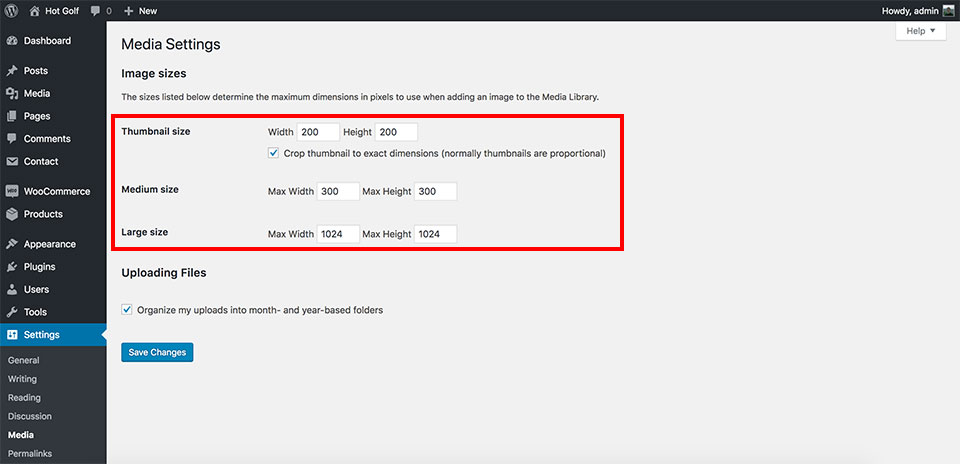960x464 pixels.
Task: Click the Media Settings page heading
Action: (171, 44)
